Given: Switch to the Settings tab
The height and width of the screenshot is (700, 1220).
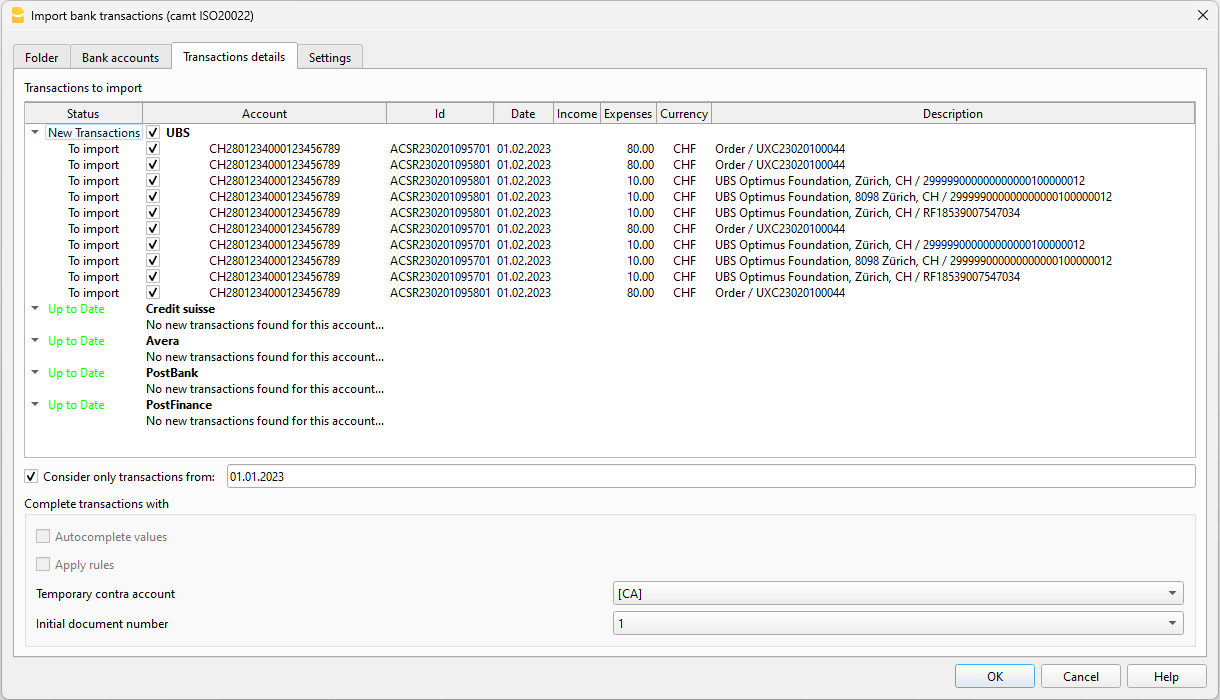Looking at the screenshot, I should coord(330,57).
